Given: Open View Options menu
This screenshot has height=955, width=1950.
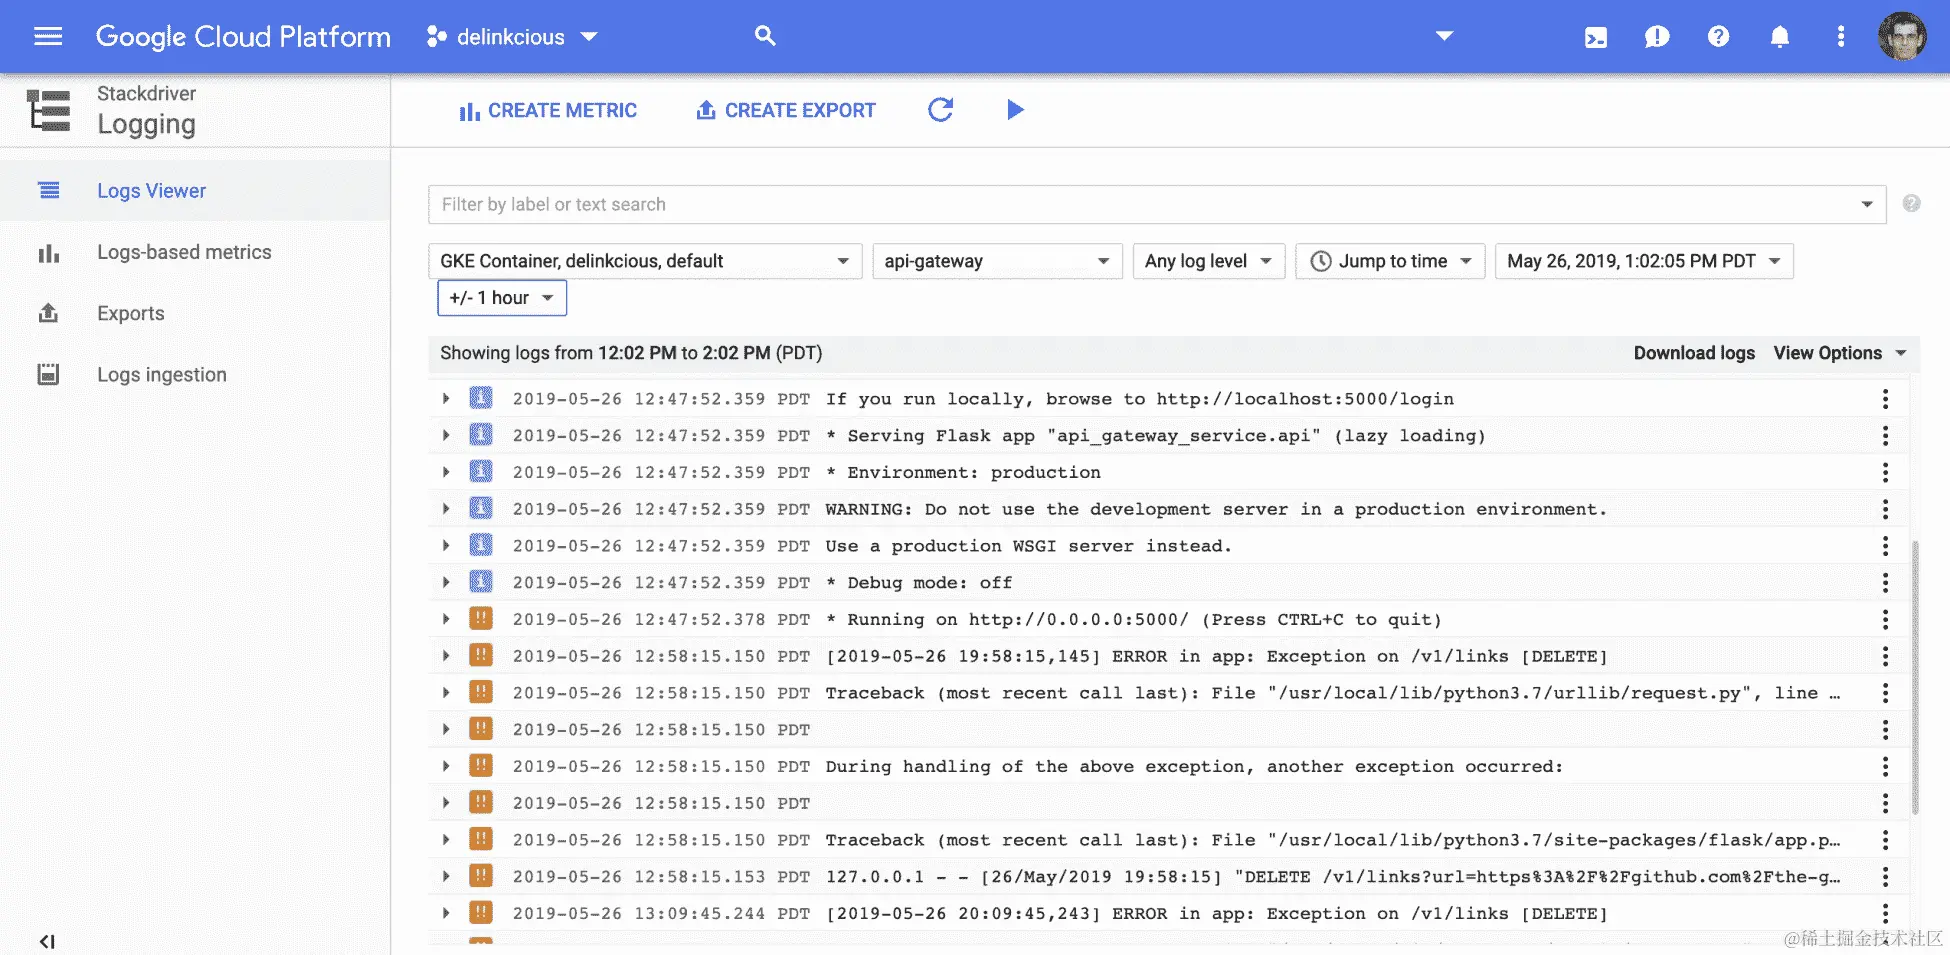Looking at the screenshot, I should (1840, 353).
